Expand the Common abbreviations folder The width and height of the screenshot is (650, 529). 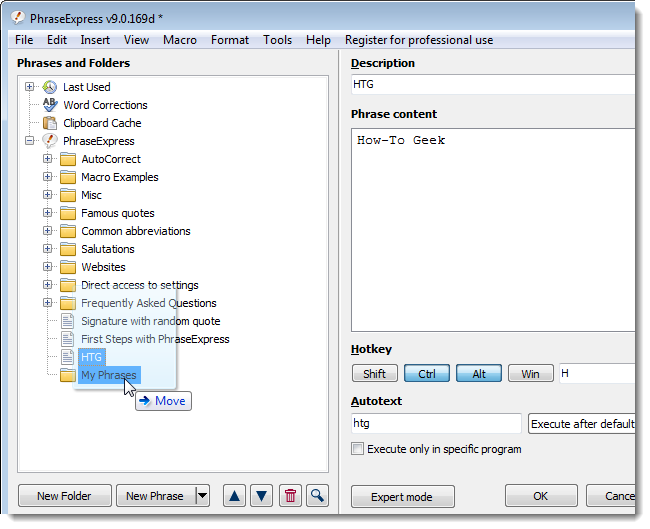(x=48, y=231)
